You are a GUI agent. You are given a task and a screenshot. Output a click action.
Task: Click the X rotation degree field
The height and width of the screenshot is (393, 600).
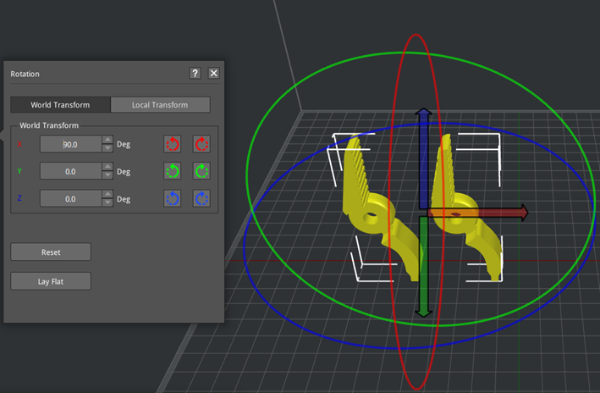coord(71,144)
